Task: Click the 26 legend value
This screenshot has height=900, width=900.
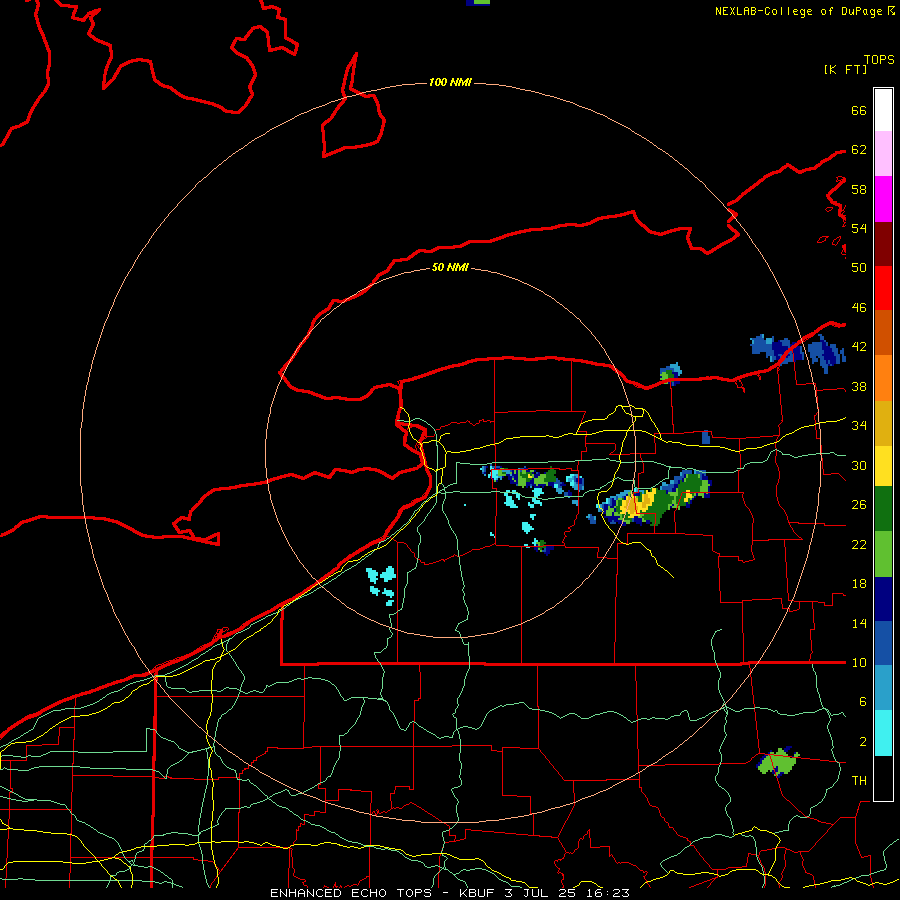Action: [x=859, y=505]
